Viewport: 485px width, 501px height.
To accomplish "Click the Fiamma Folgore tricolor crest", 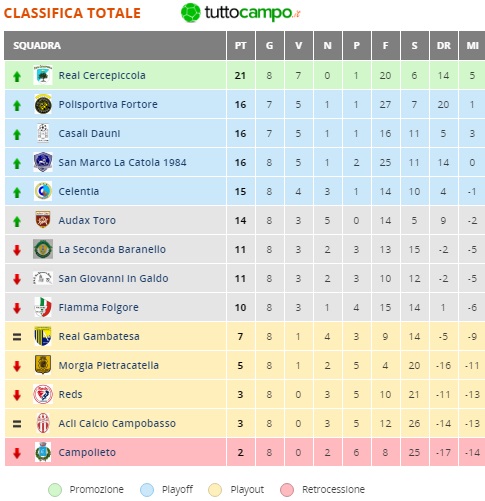I will click(43, 307).
